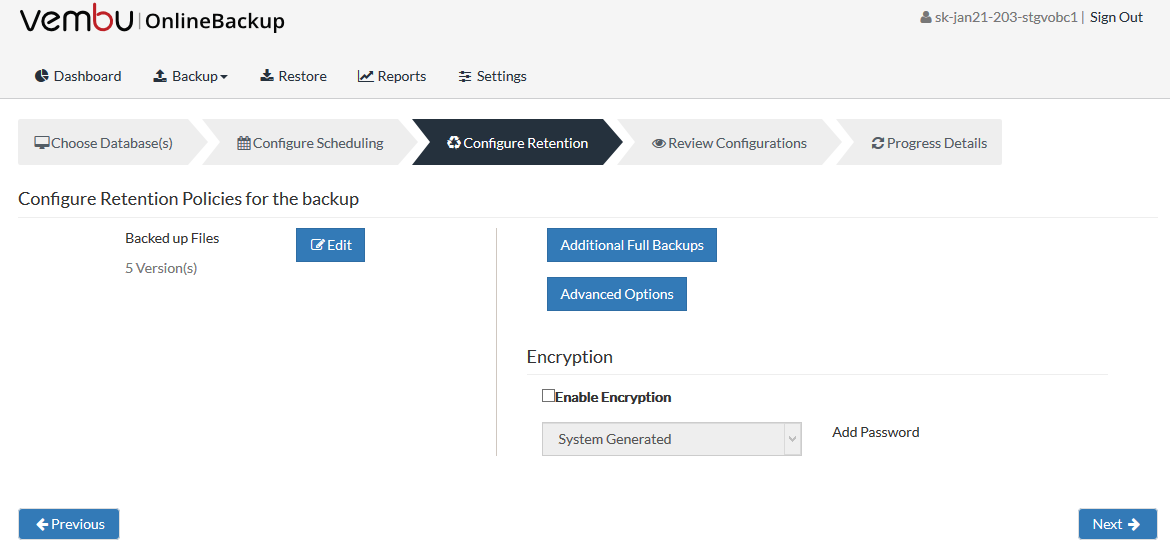
Task: Click the Backup upload icon
Action: (x=160, y=76)
